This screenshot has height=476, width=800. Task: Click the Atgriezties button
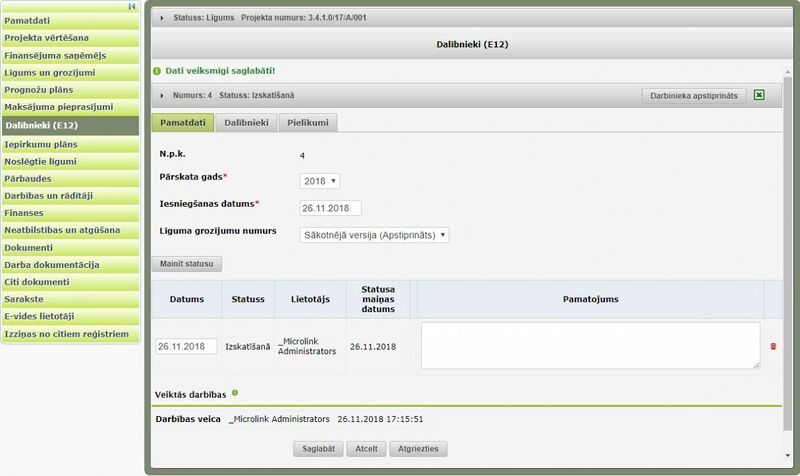tap(418, 449)
